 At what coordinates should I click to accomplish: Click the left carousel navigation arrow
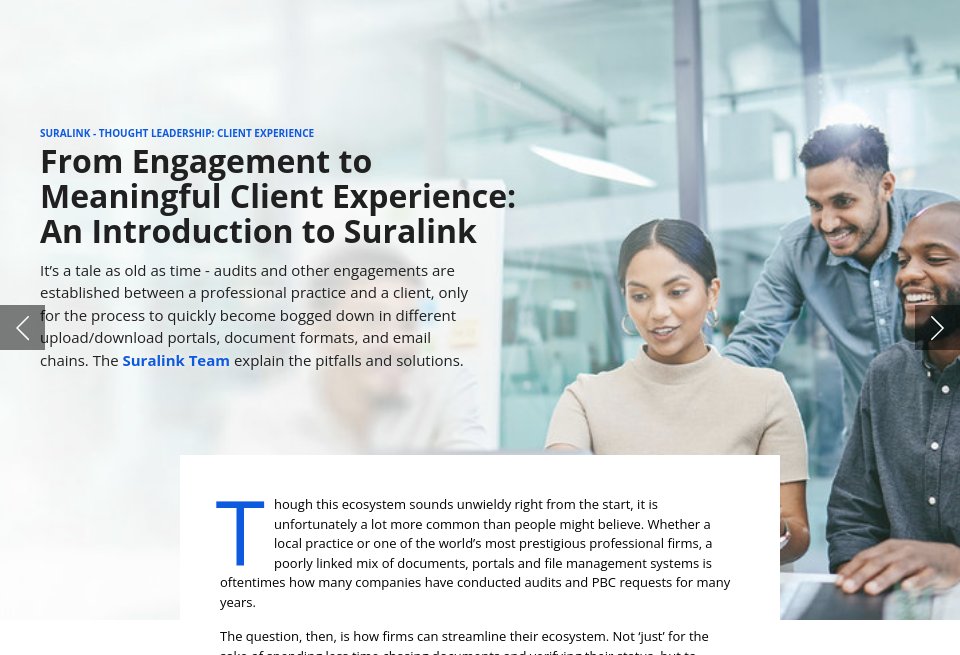pyautogui.click(x=22, y=327)
